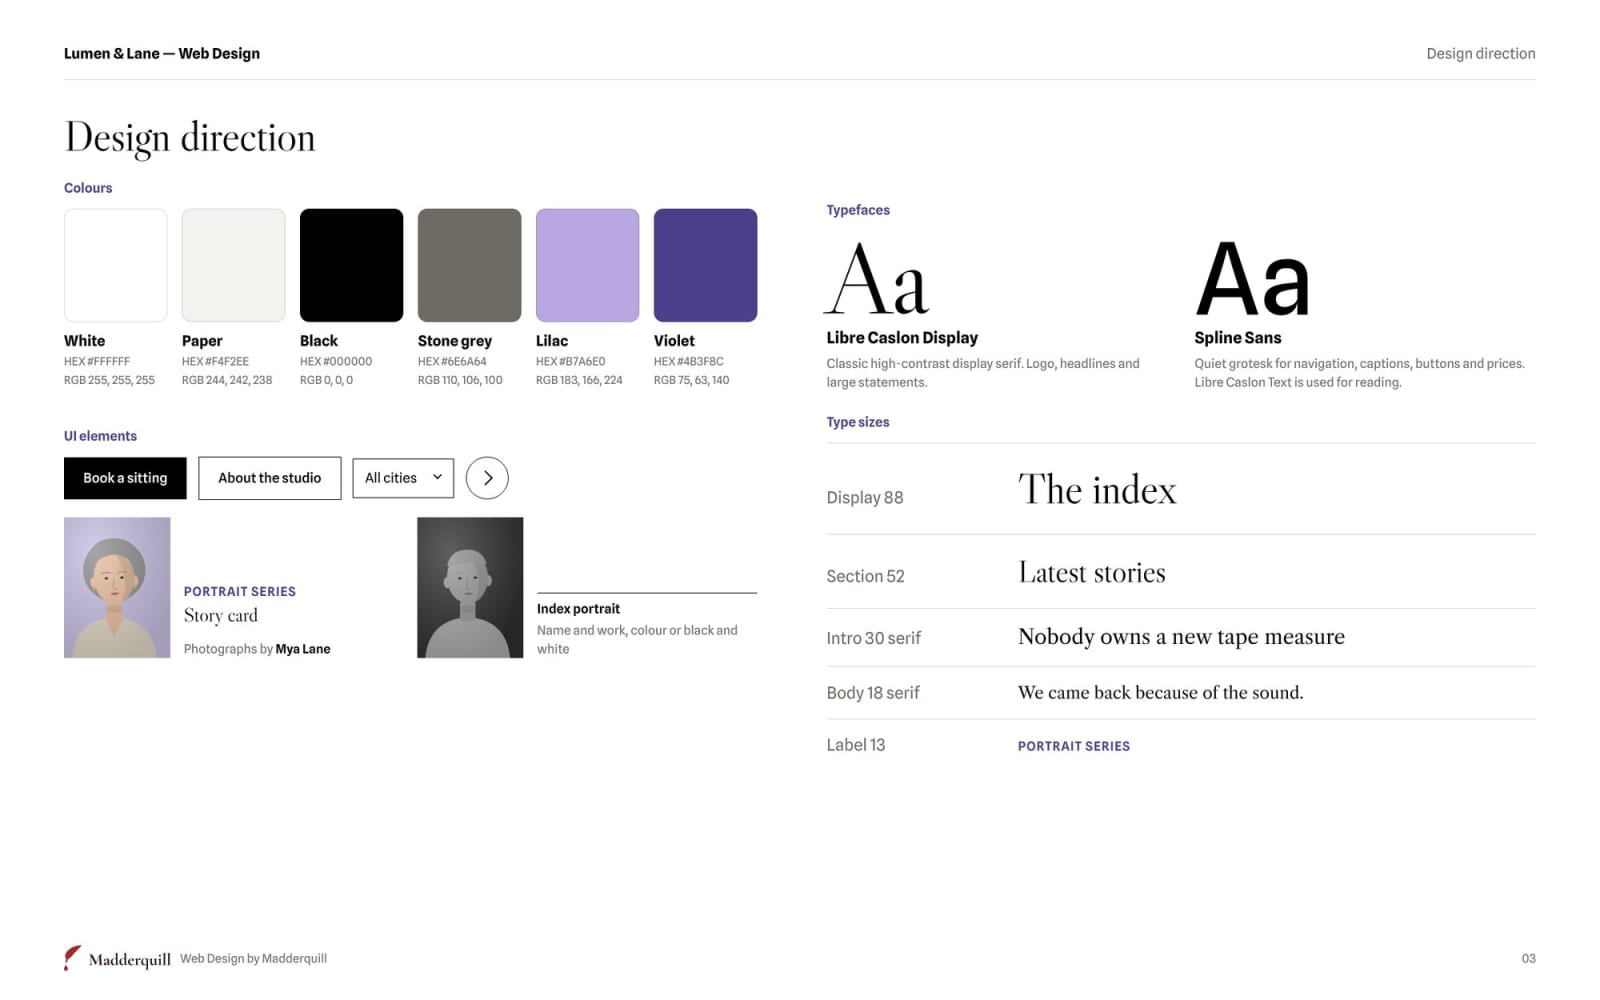Click the Colours section heading

[88, 188]
